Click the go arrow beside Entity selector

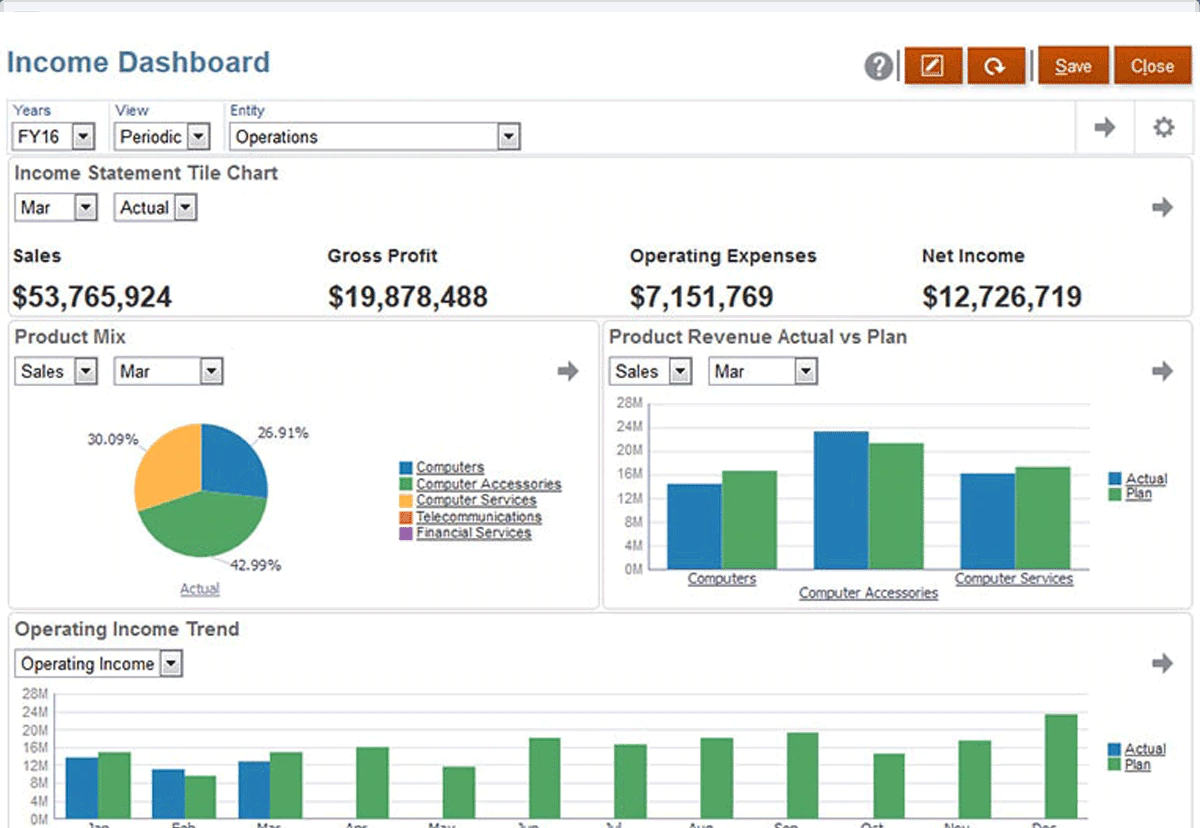(1104, 128)
